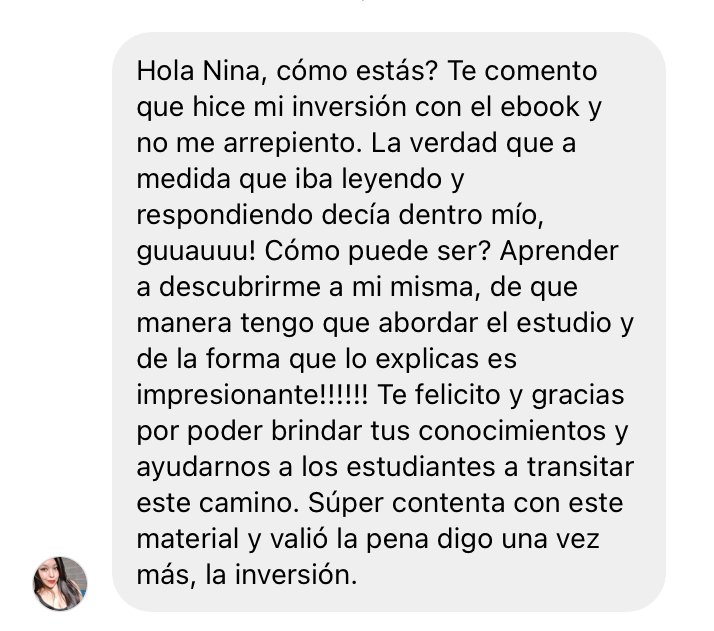This screenshot has height=631, width=714.
Task: Select the word 'ebook' in the message
Action: pos(540,107)
